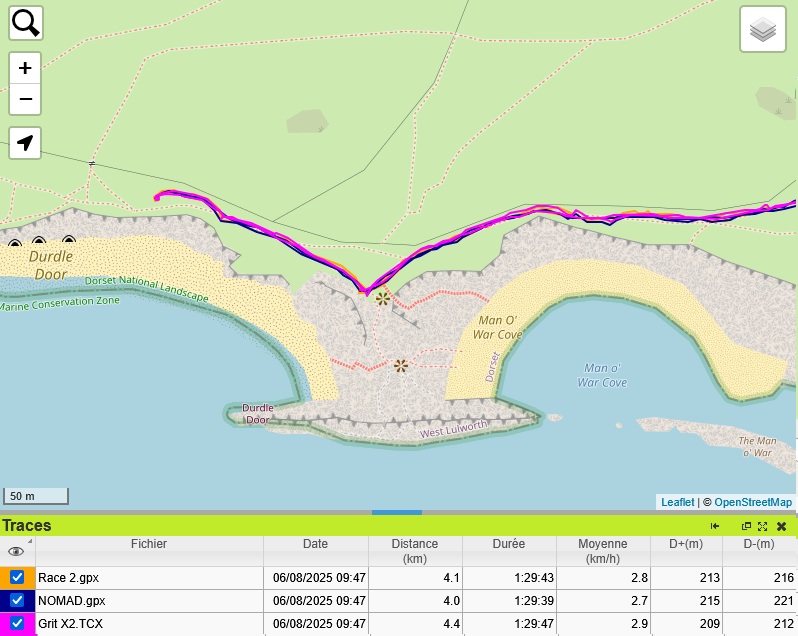
Task: Close the Traces panel
Action: tap(781, 526)
